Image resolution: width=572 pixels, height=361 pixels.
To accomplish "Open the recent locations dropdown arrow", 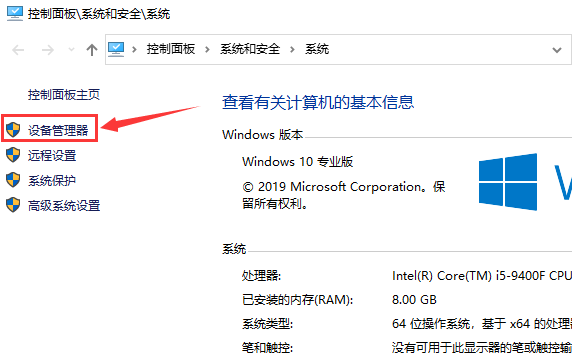I will 72,50.
